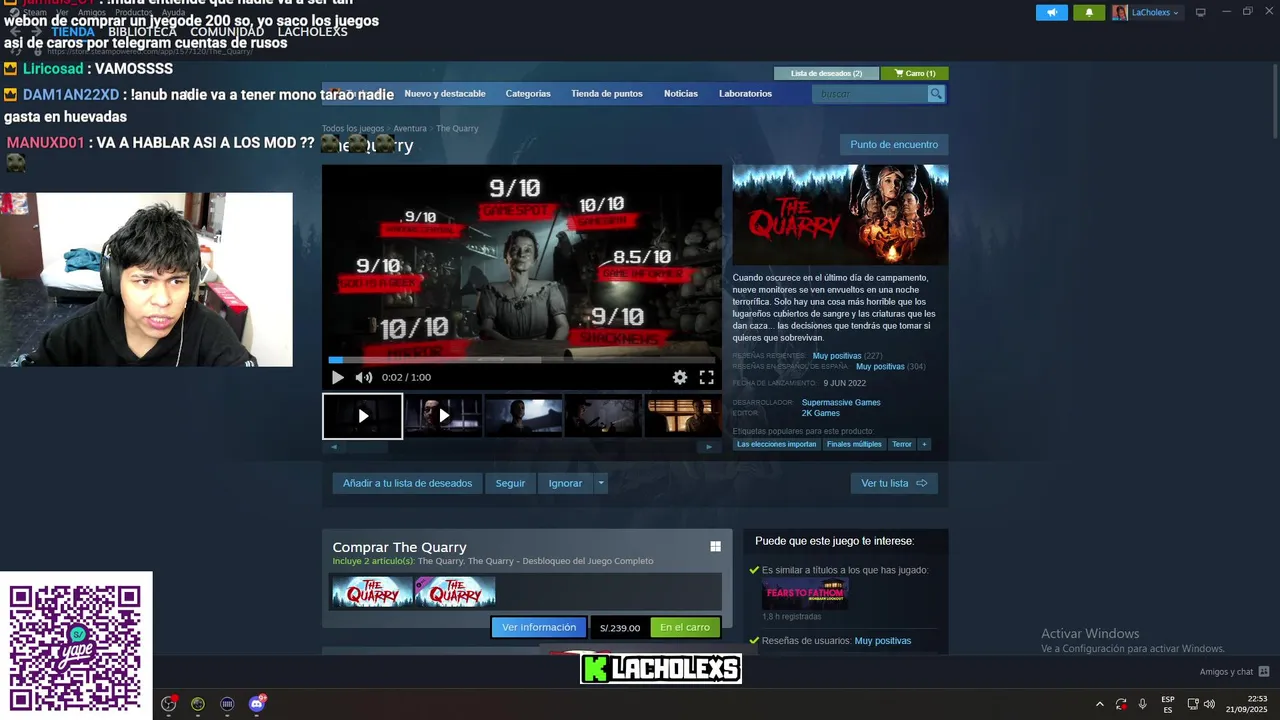Click the Windows platform icon
Image resolution: width=1280 pixels, height=720 pixels.
coord(715,546)
